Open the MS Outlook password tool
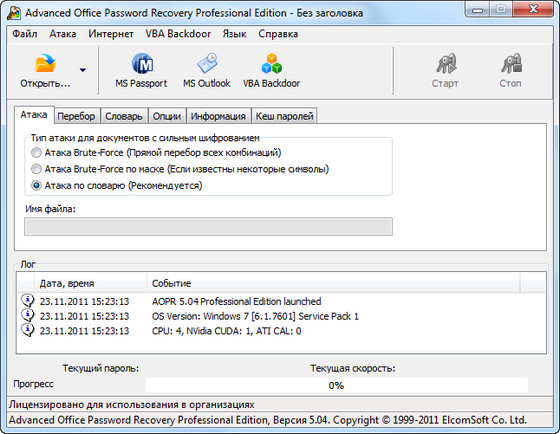This screenshot has height=434, width=560. [x=206, y=71]
